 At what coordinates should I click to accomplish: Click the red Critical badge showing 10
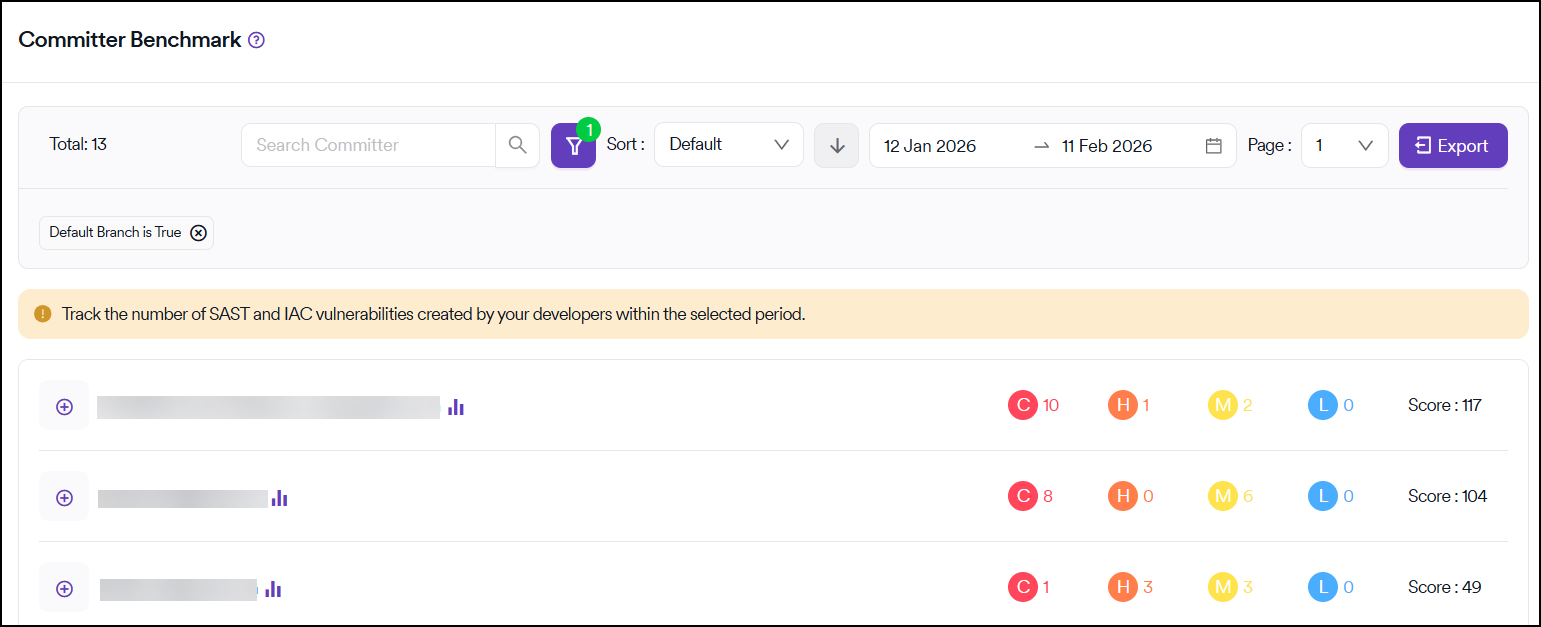1022,405
